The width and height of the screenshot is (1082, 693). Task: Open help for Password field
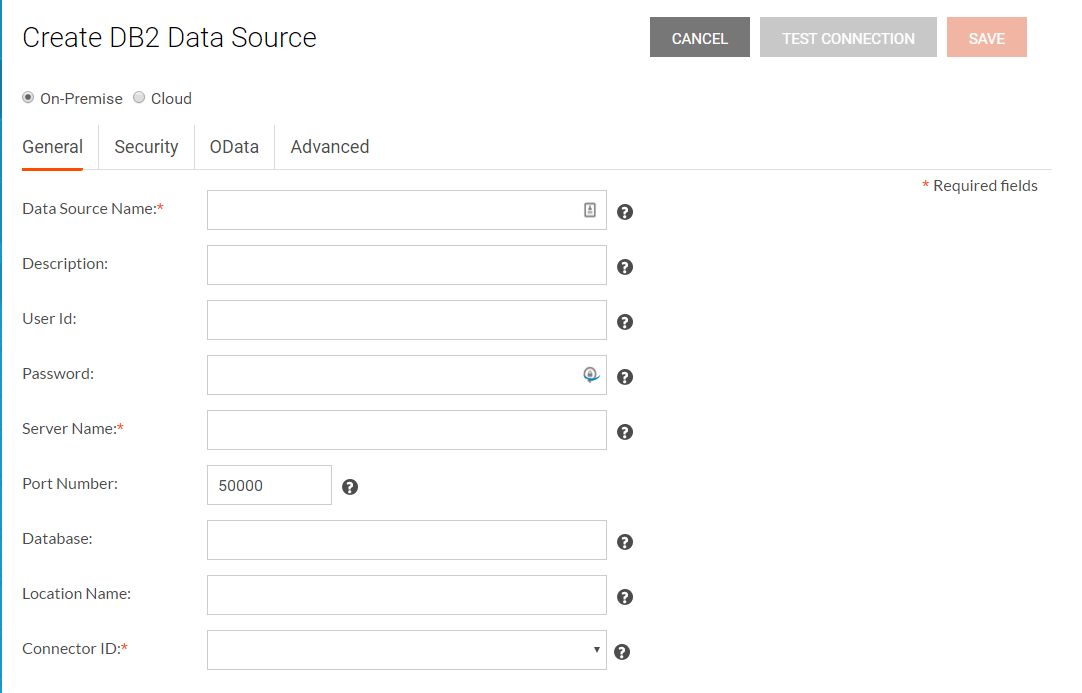pos(624,377)
